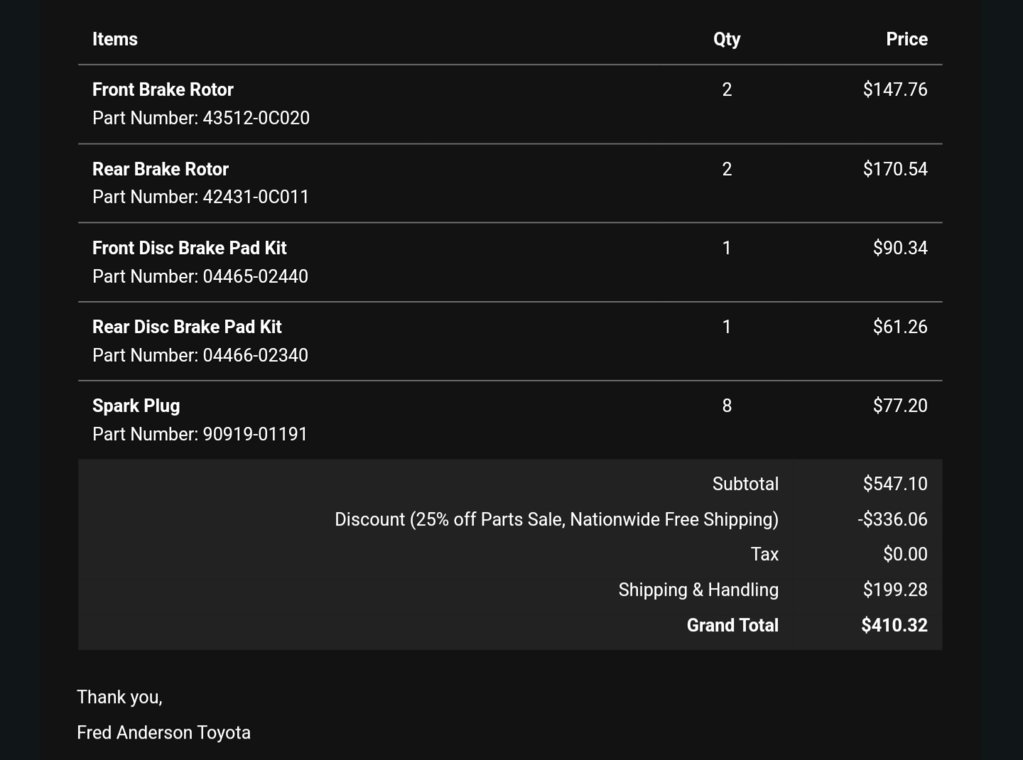1023x760 pixels.
Task: Click the Spark Plug item name
Action: pyautogui.click(x=136, y=406)
